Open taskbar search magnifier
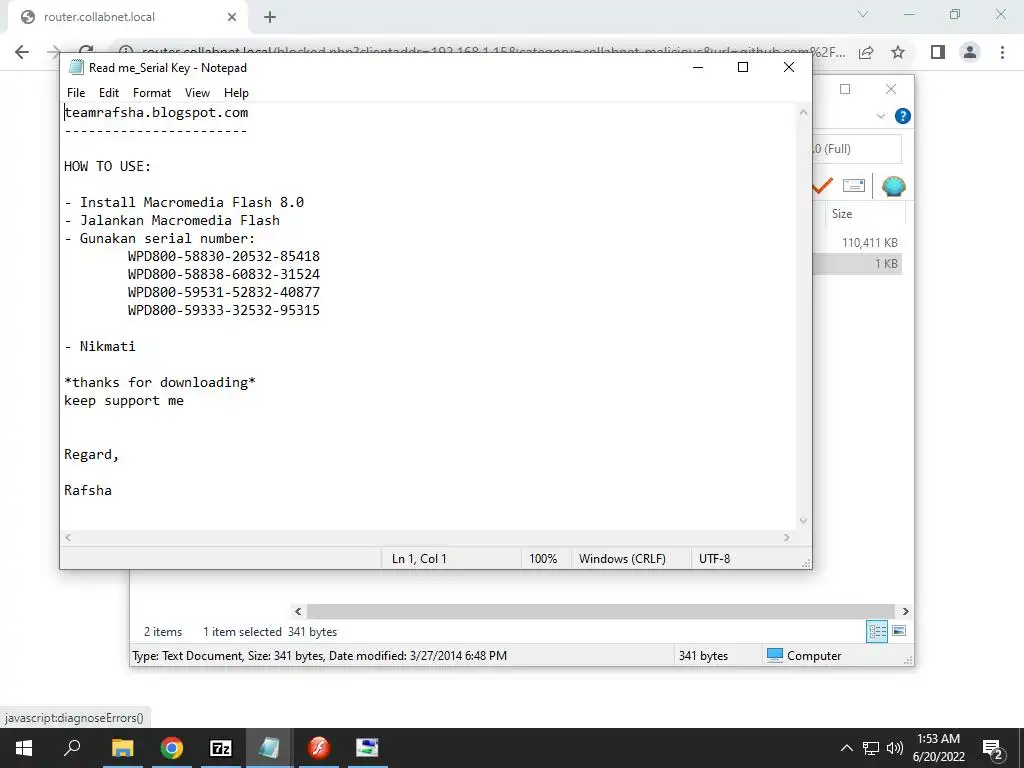Screen dimensions: 1024x768 point(72,748)
